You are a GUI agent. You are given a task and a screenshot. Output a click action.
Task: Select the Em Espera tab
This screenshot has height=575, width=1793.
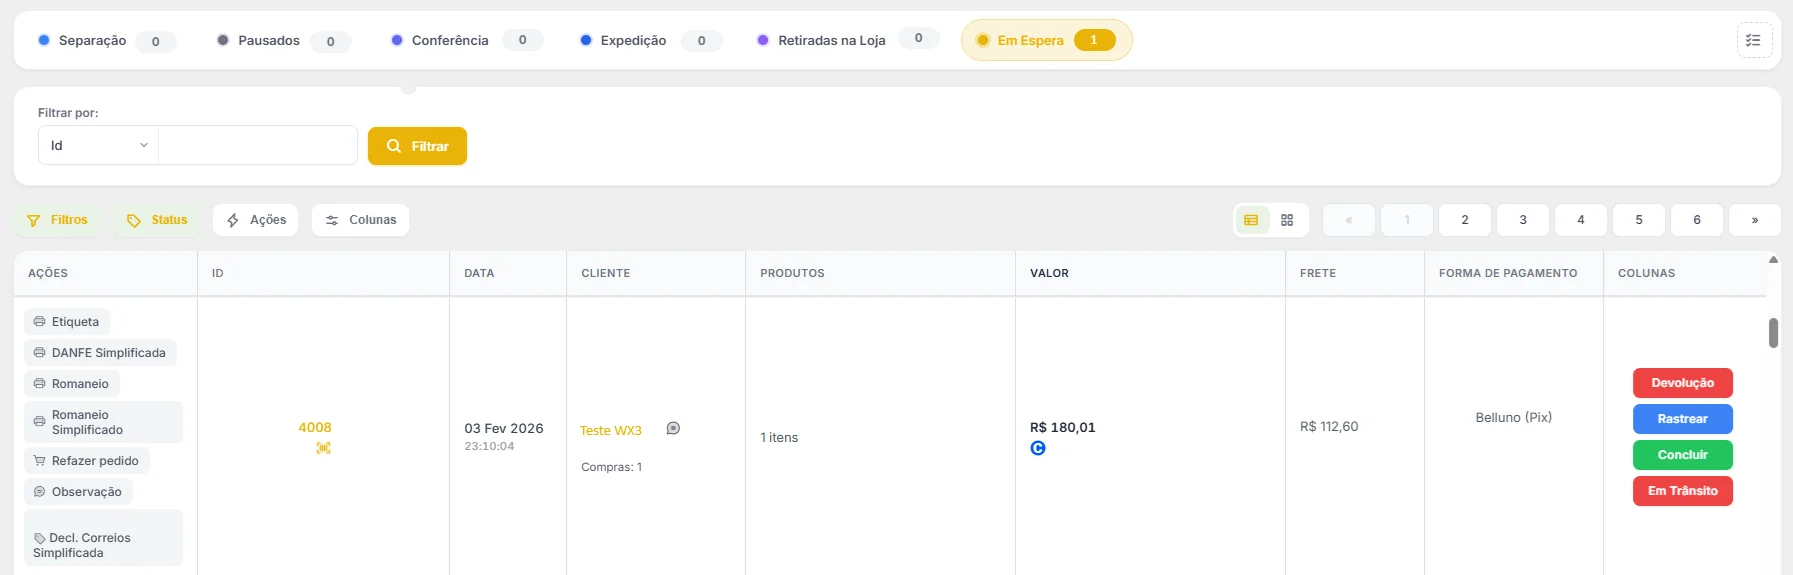tap(1046, 40)
